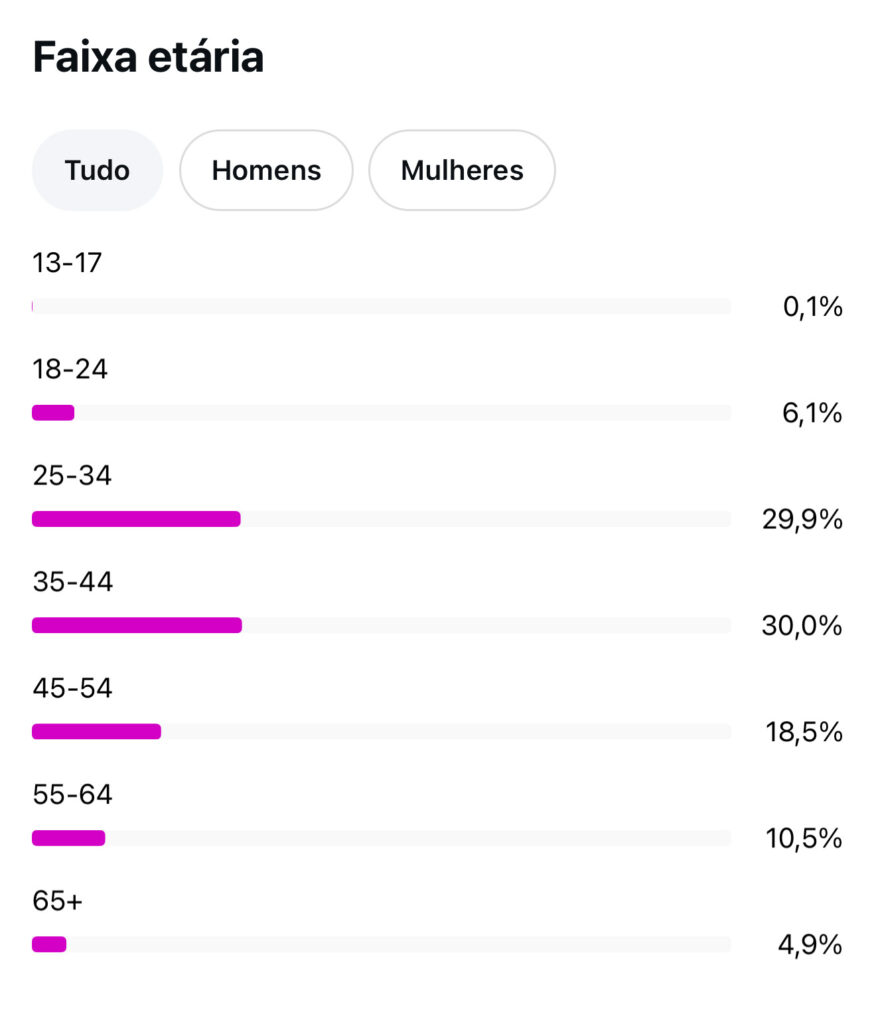
Task: Click the 35-44 magenta progress bar
Action: [137, 625]
